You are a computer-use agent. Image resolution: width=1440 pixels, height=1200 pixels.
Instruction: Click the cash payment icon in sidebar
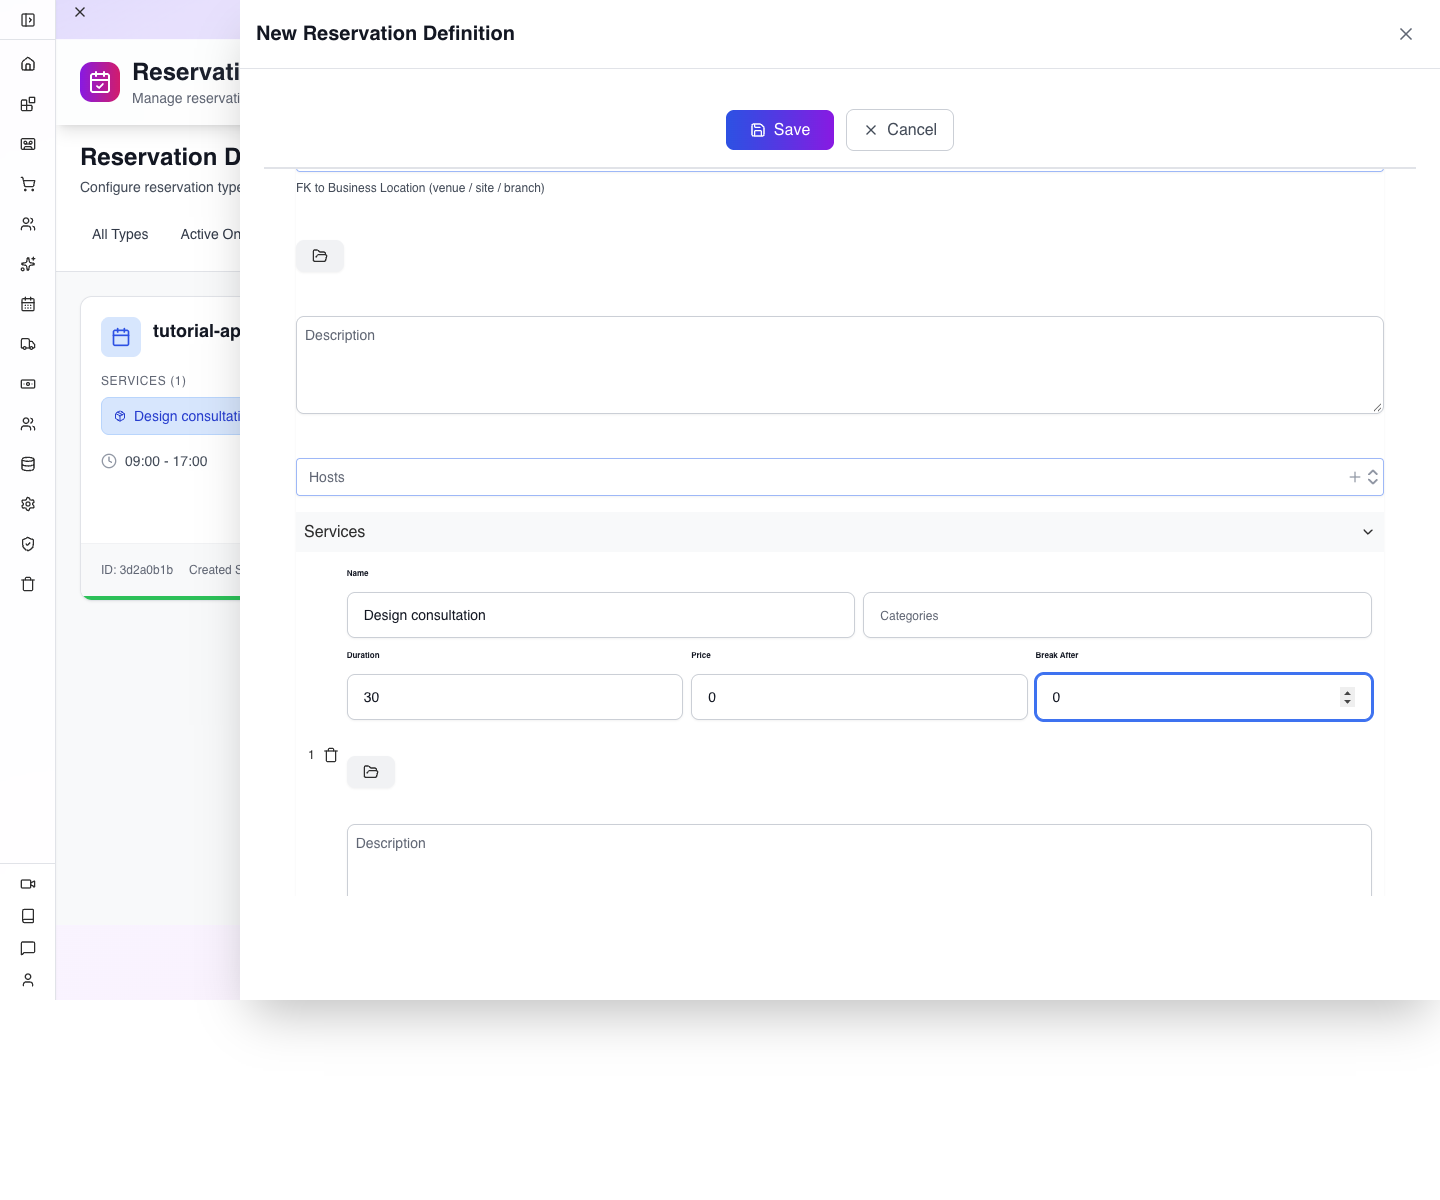point(28,384)
